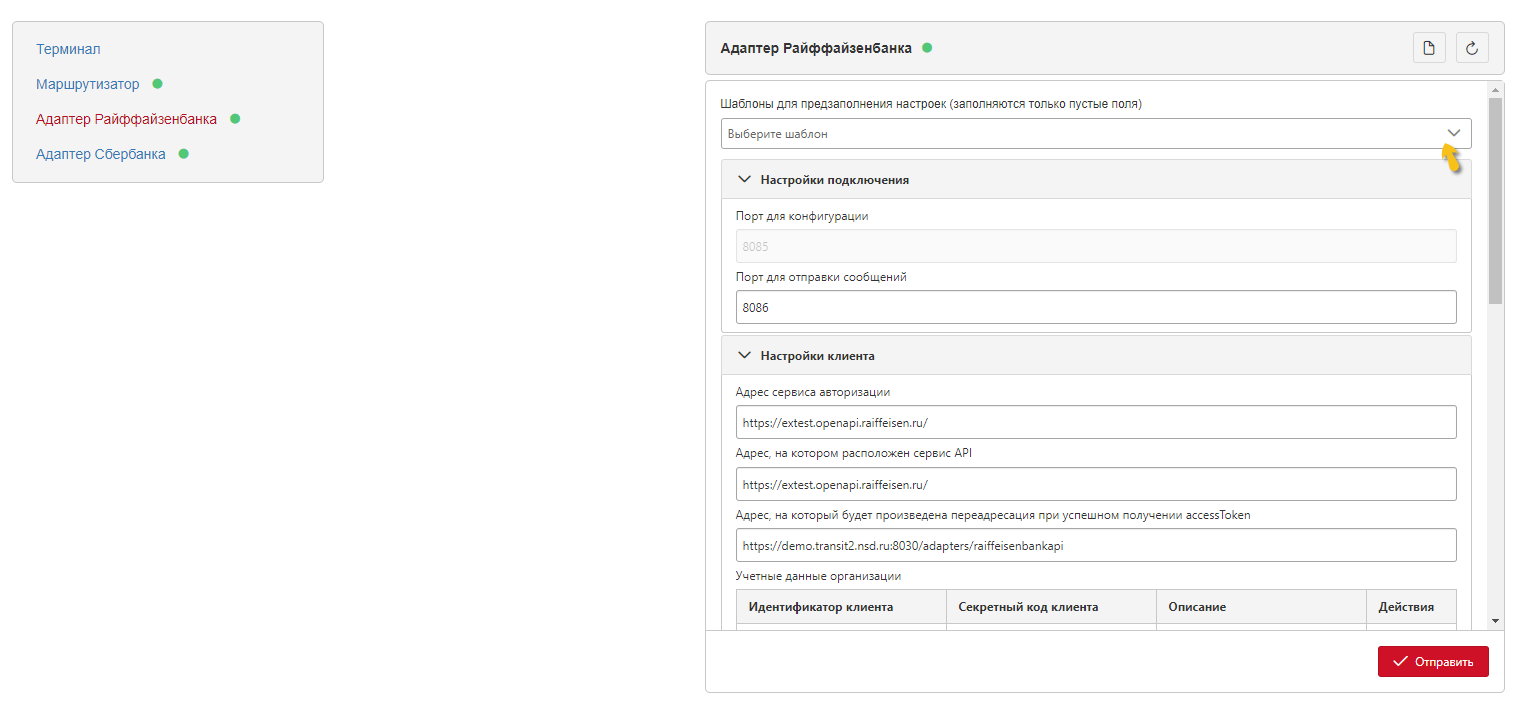Open Адаптер Сбербанка in sidebar
1514x708 pixels.
click(x=101, y=154)
